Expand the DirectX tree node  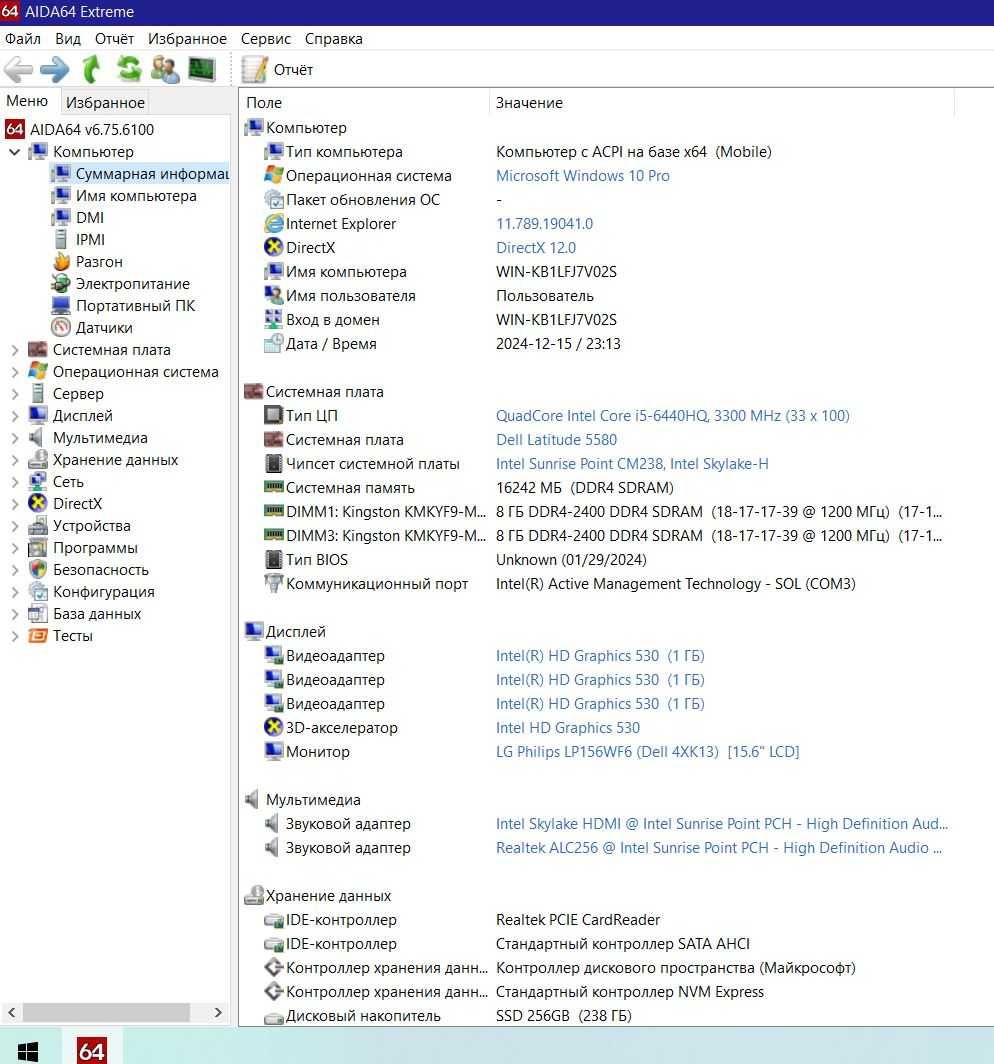click(x=14, y=504)
